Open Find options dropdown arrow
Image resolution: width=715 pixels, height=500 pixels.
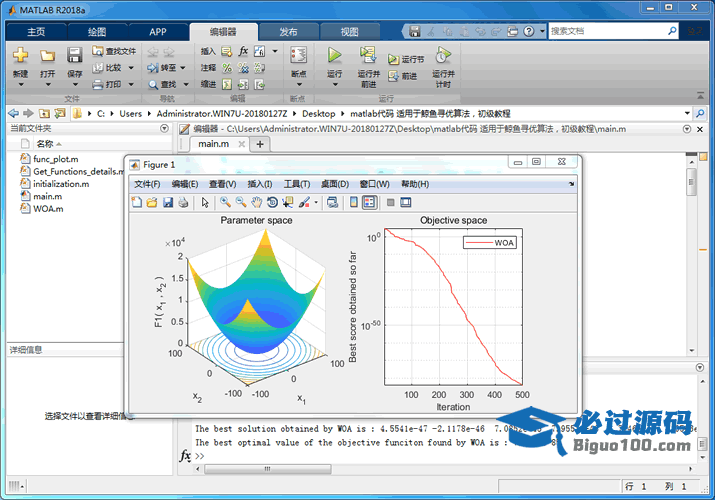point(186,85)
